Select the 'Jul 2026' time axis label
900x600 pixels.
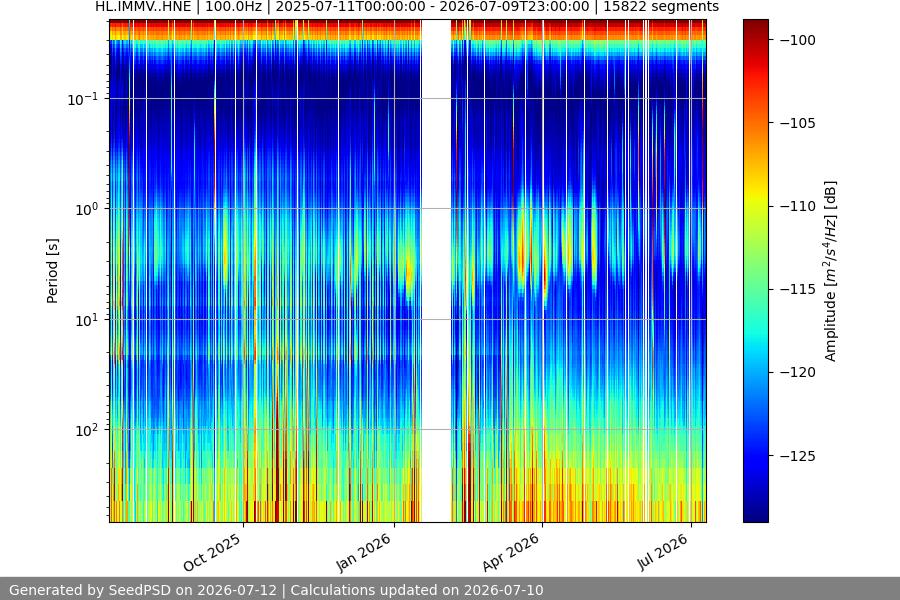pyautogui.click(x=662, y=552)
